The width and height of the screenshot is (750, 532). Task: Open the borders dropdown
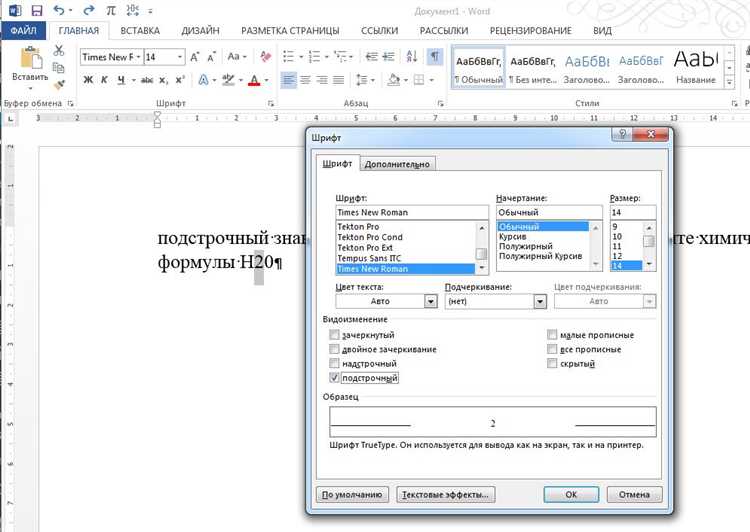tap(431, 80)
